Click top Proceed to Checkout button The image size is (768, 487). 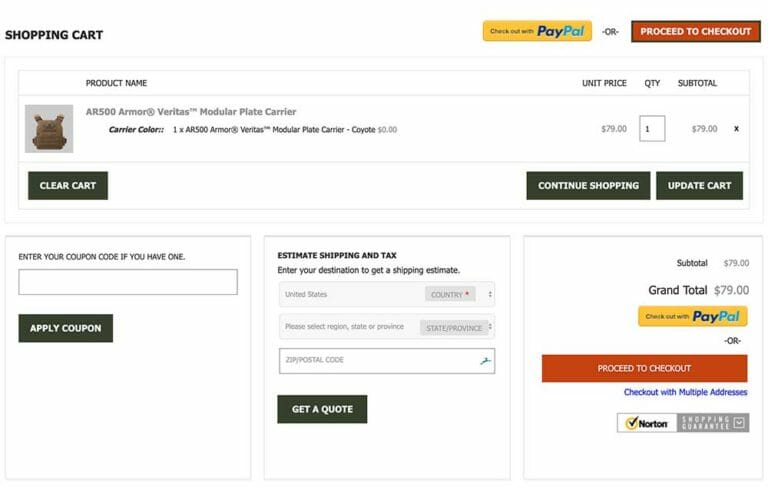point(695,31)
